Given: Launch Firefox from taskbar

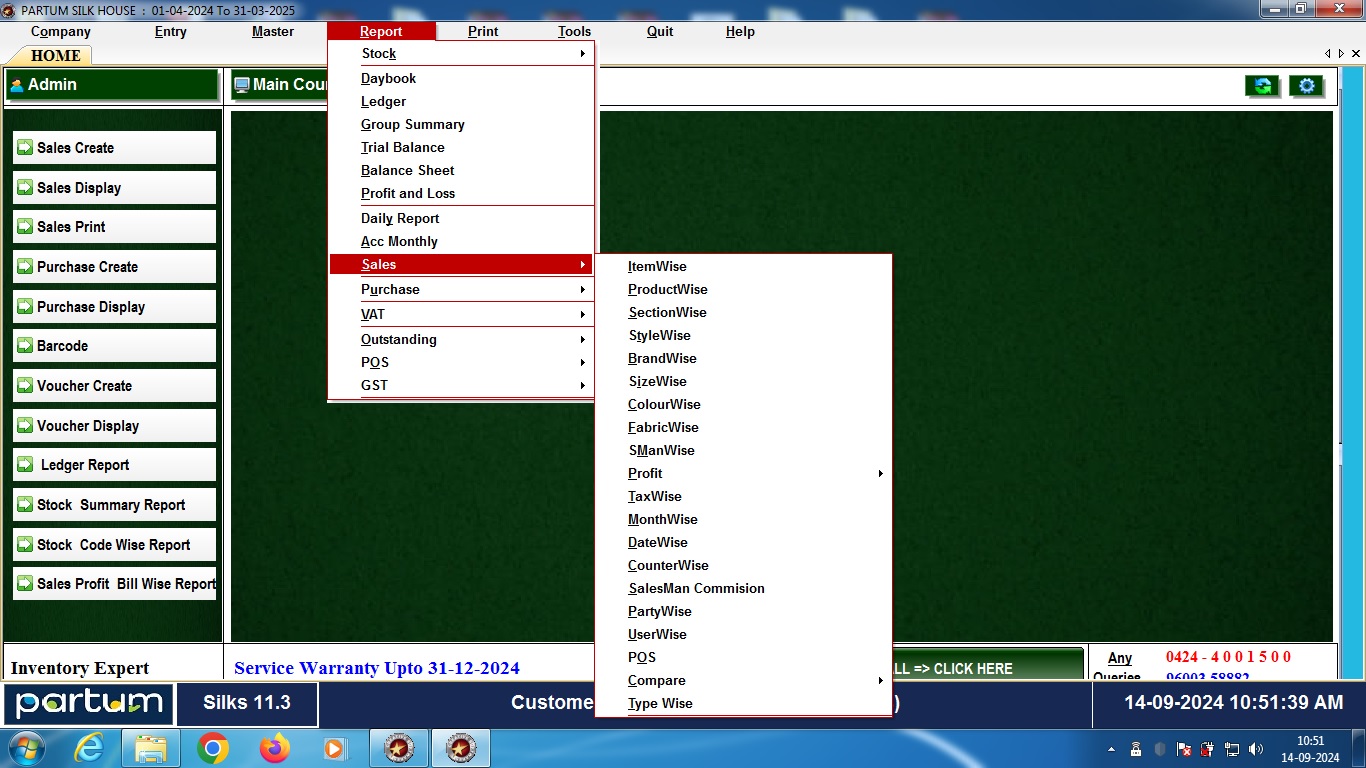Looking at the screenshot, I should pyautogui.click(x=274, y=748).
